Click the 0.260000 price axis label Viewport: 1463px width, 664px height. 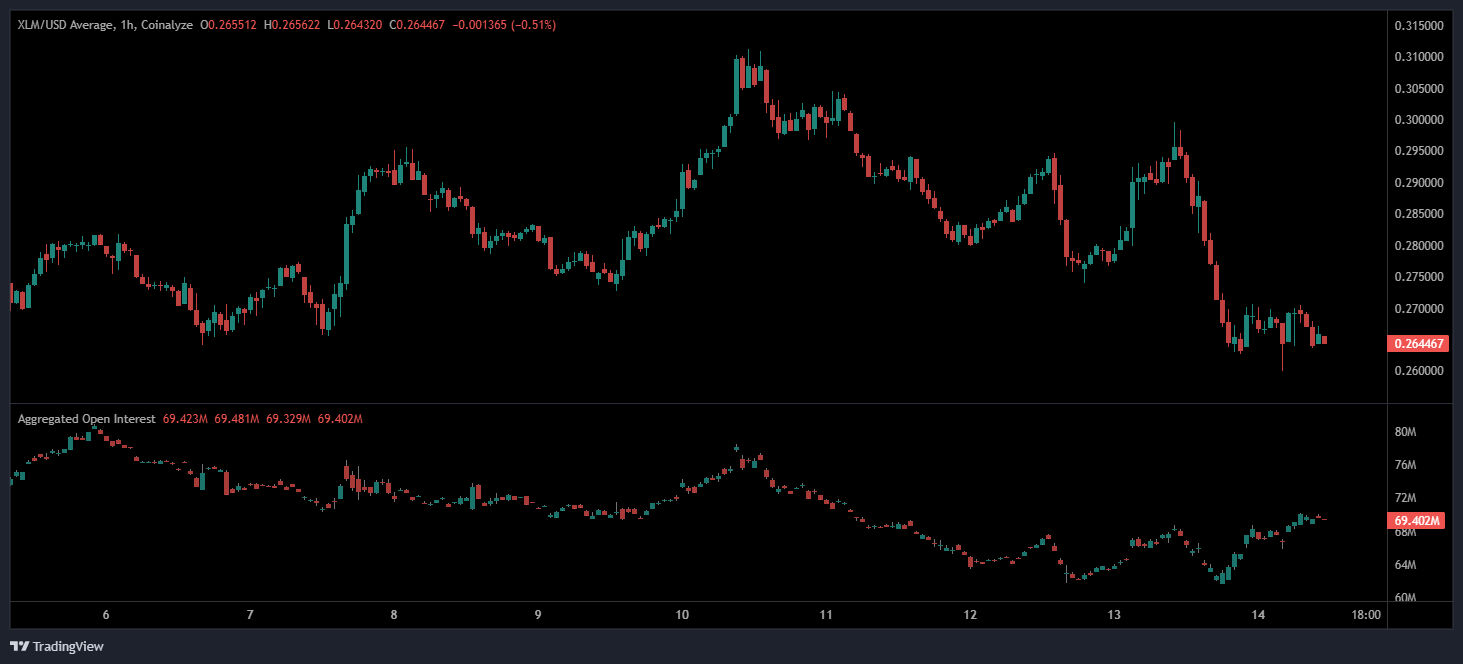pyautogui.click(x=1418, y=371)
